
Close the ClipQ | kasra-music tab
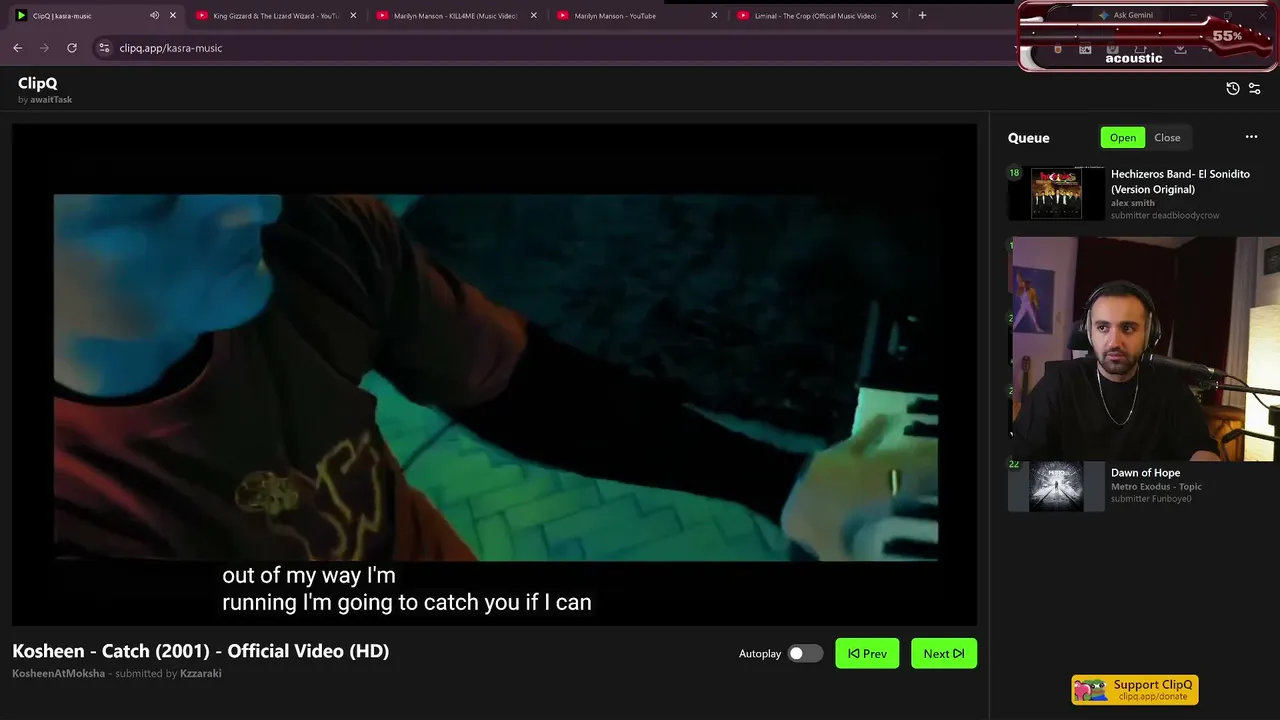click(x=173, y=16)
